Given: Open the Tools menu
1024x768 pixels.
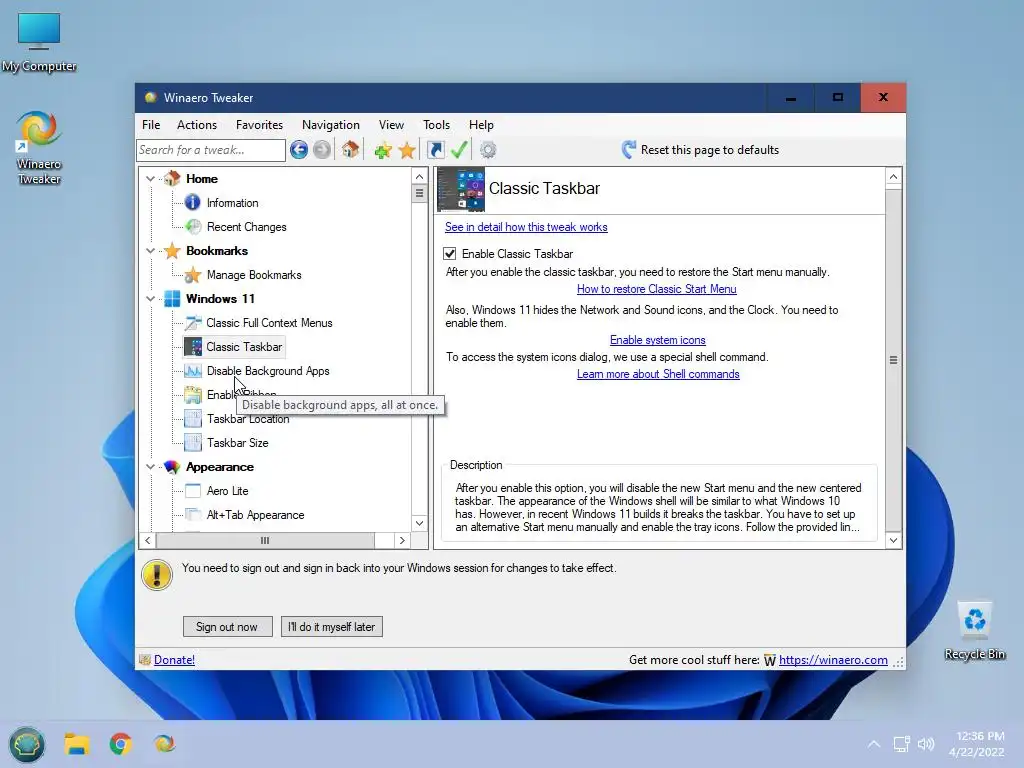Looking at the screenshot, I should 436,125.
